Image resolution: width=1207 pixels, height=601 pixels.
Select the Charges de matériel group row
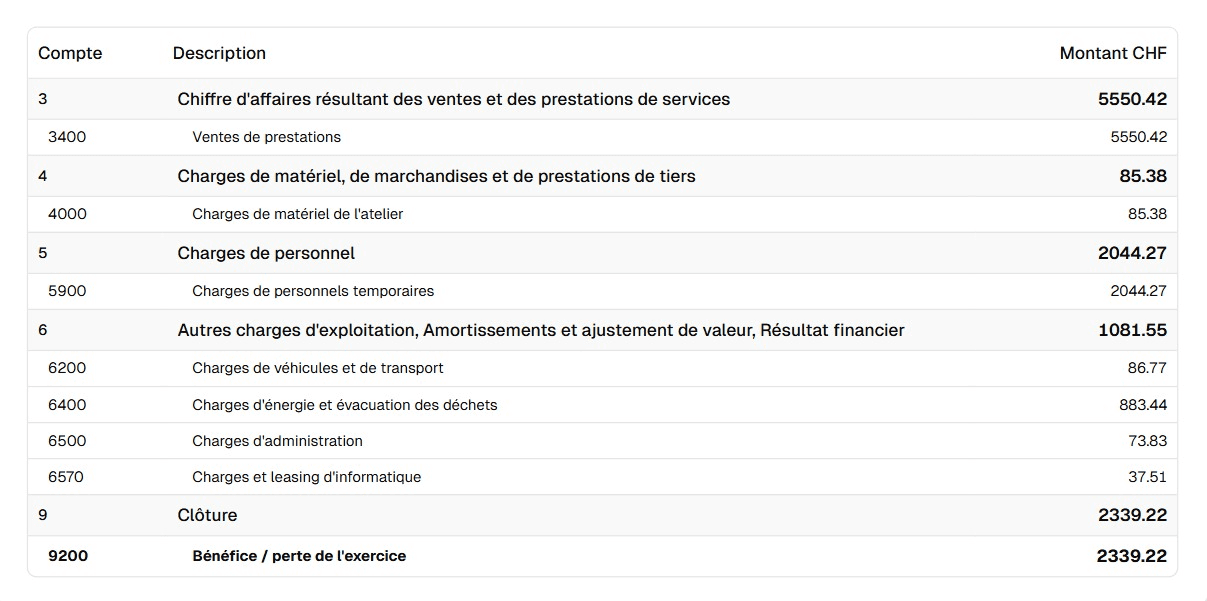click(436, 176)
